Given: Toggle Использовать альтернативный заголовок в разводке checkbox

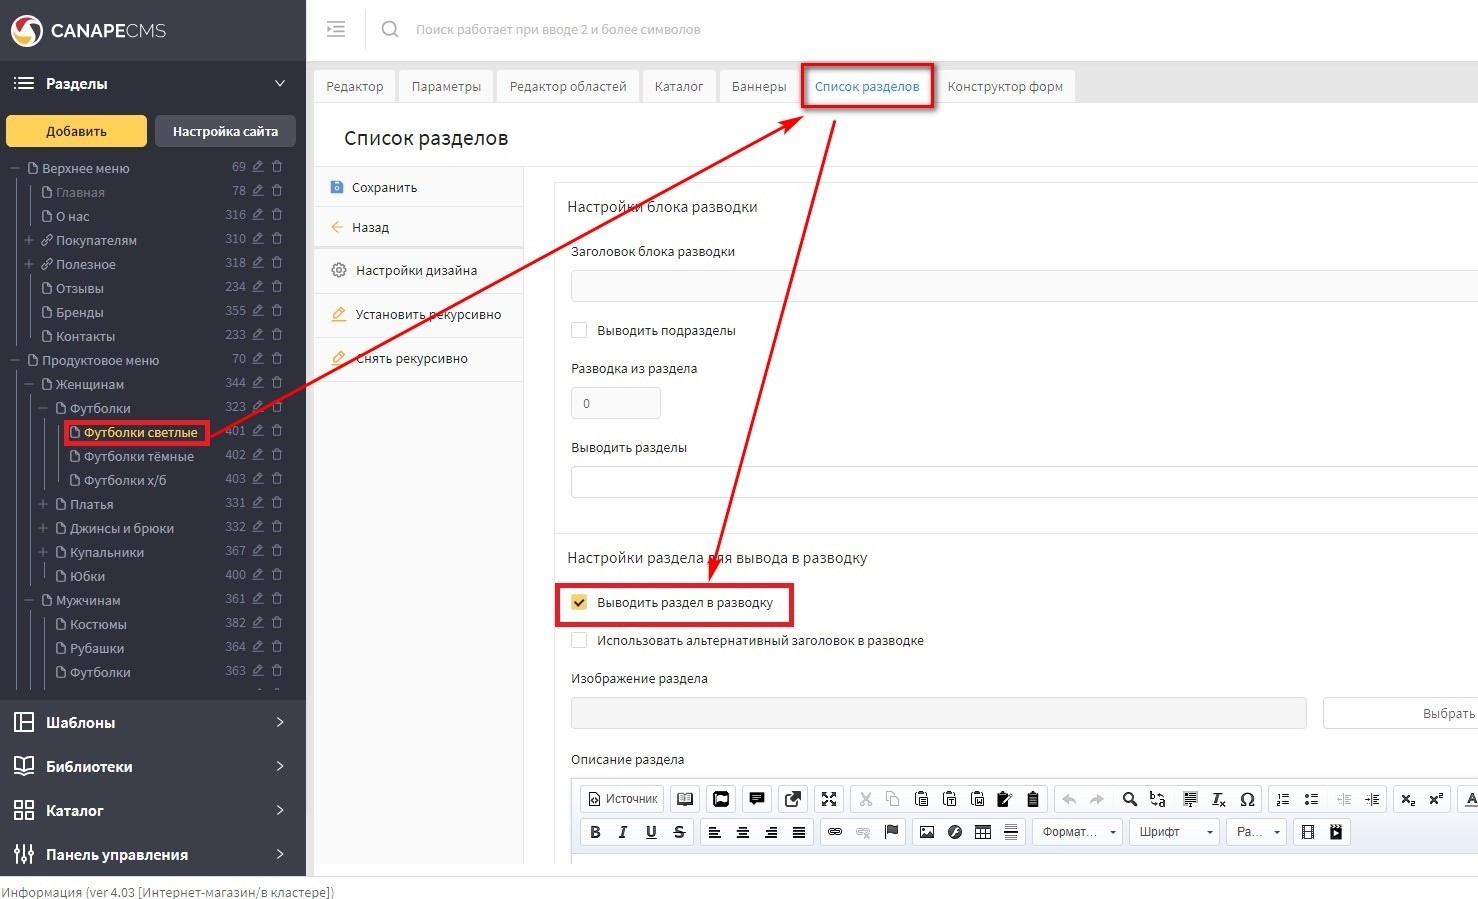Looking at the screenshot, I should tap(579, 640).
